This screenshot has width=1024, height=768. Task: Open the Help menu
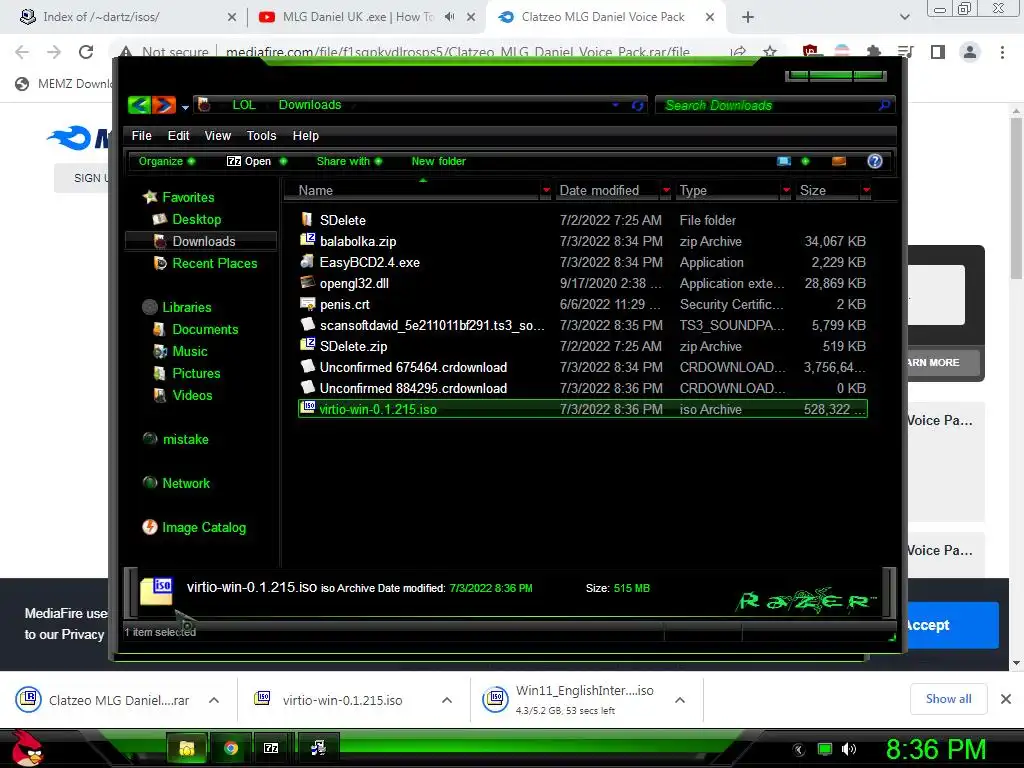tap(306, 136)
